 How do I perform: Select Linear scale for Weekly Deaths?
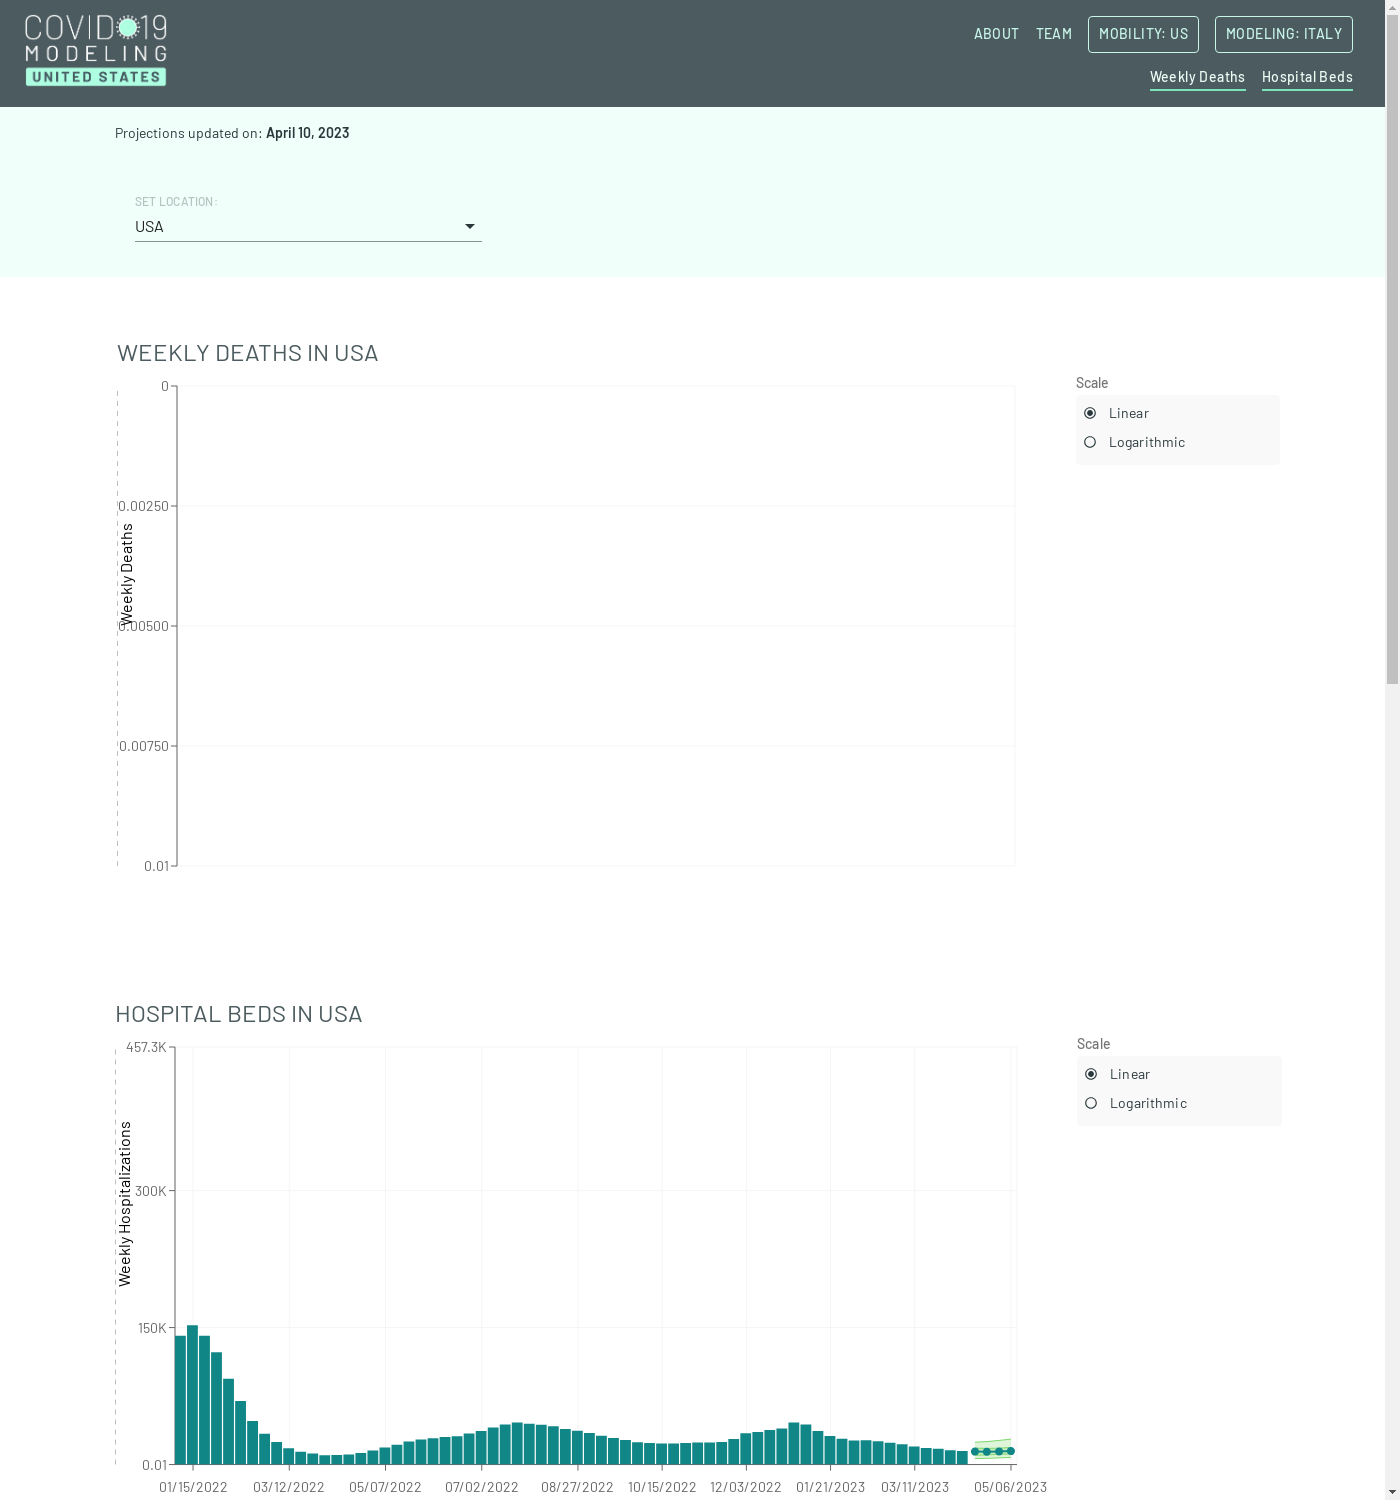(x=1090, y=413)
